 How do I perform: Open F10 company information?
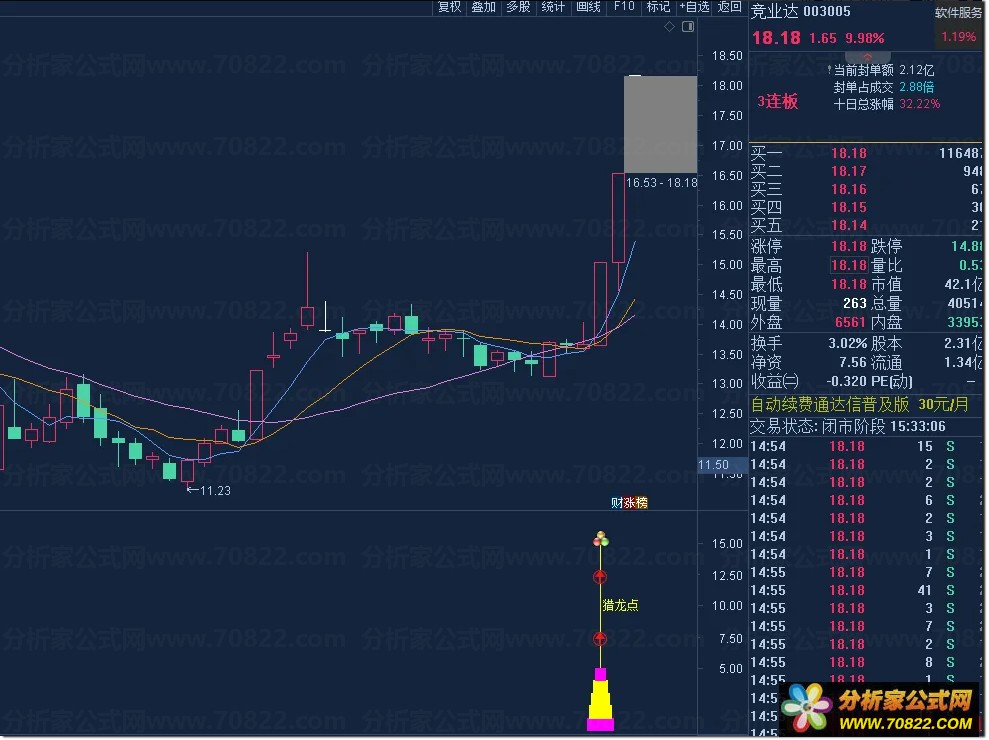[x=624, y=7]
